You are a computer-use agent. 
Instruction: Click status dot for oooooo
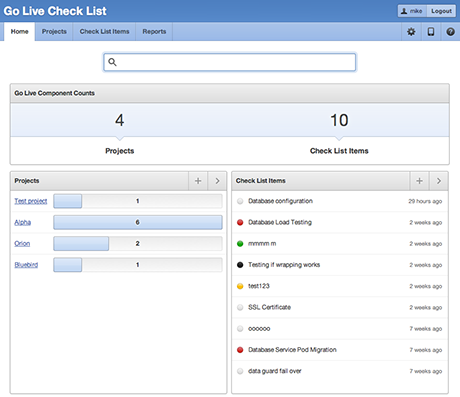click(x=240, y=329)
